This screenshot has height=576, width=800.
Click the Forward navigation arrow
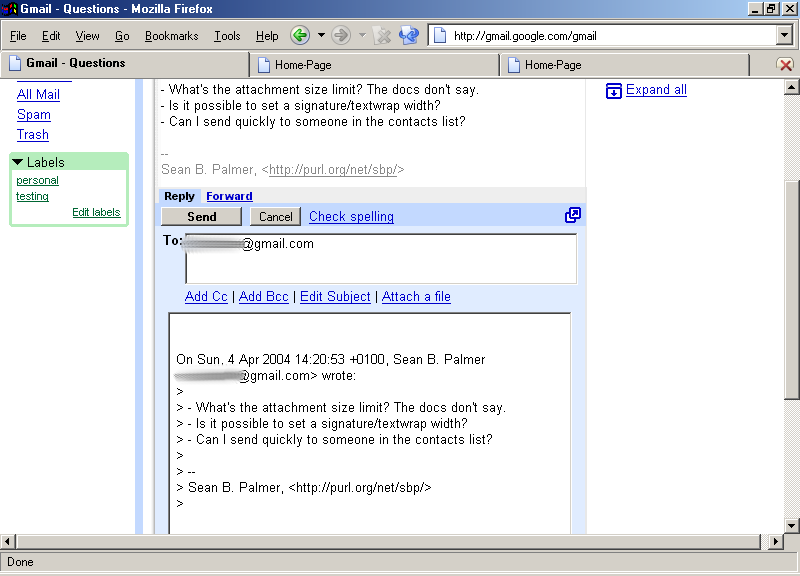(341, 36)
